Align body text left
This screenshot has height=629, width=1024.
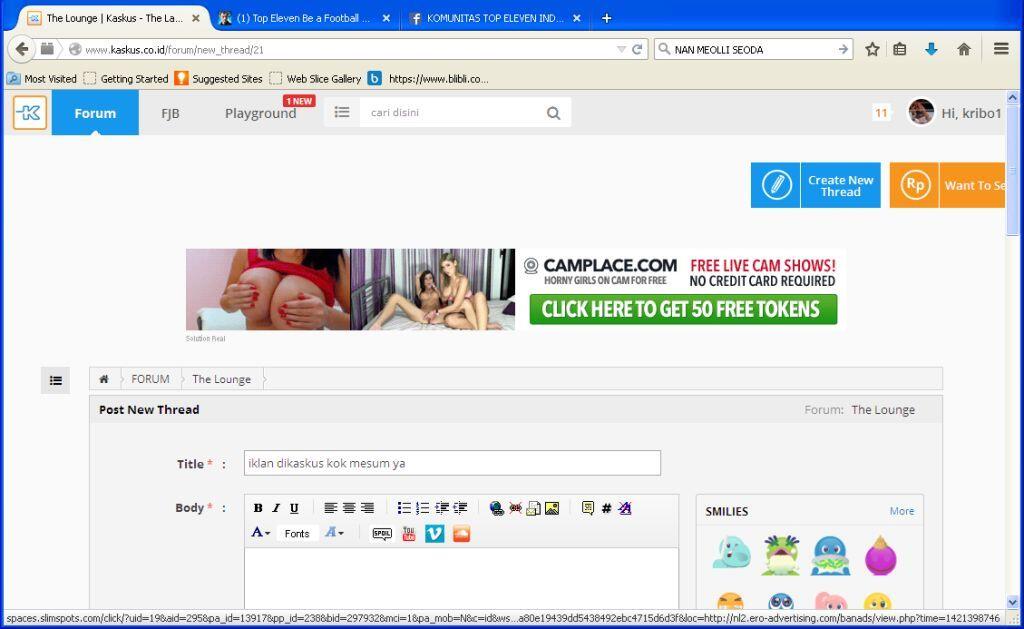(330, 508)
